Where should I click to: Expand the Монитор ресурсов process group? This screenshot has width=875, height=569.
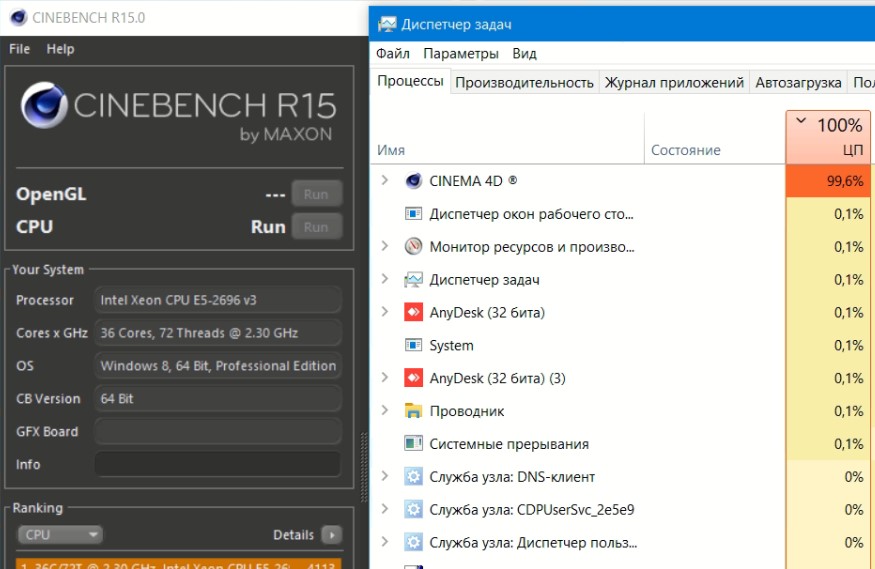click(384, 246)
